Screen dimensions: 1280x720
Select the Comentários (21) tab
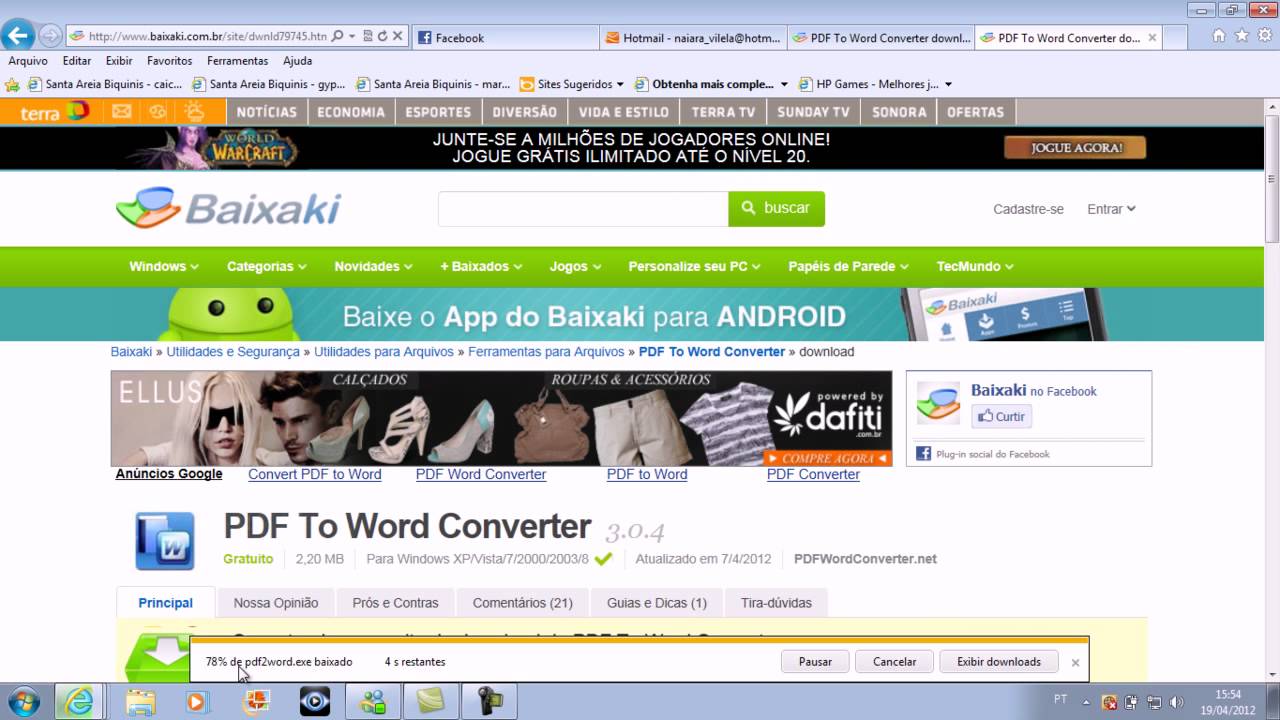[523, 603]
